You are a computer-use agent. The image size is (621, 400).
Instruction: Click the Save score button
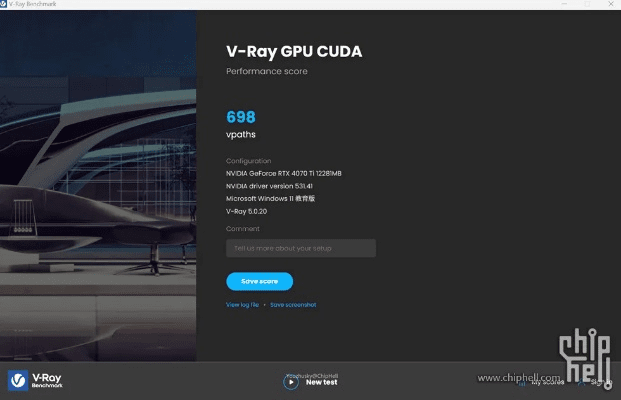coord(259,281)
